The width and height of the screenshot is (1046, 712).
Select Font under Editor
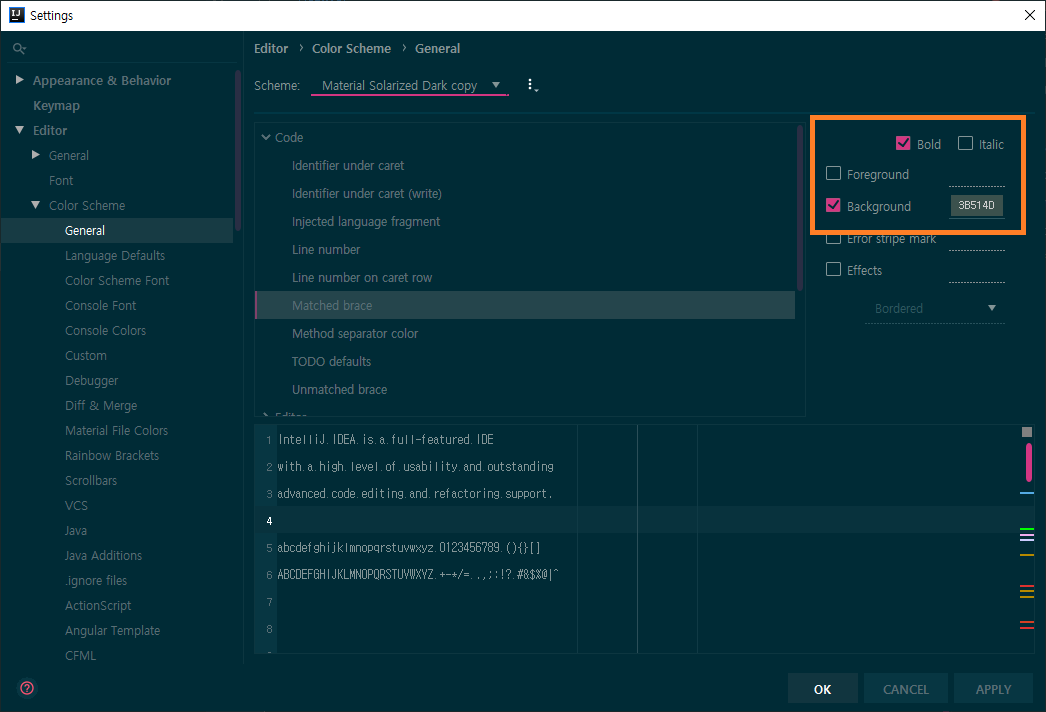pyautogui.click(x=61, y=180)
